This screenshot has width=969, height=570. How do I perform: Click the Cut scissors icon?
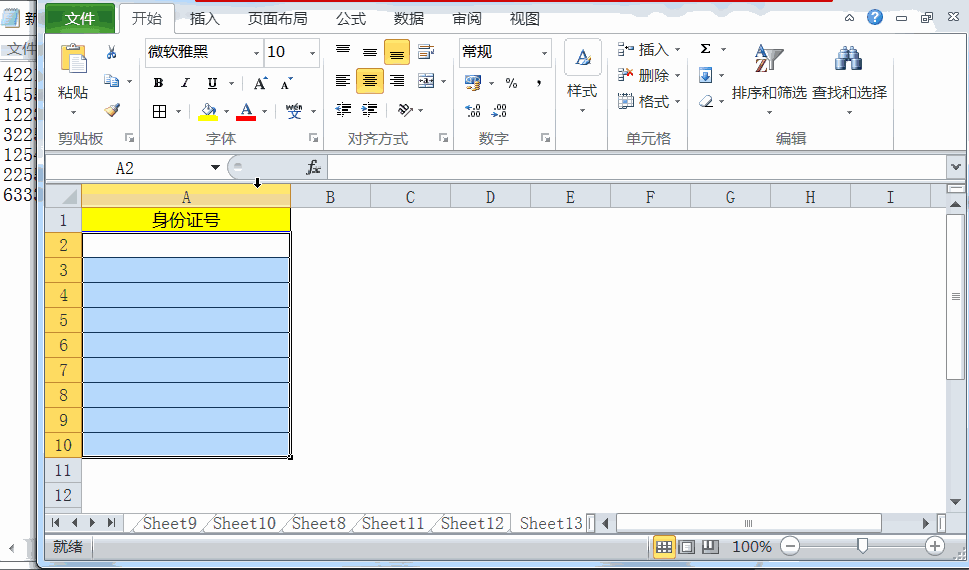(111, 52)
